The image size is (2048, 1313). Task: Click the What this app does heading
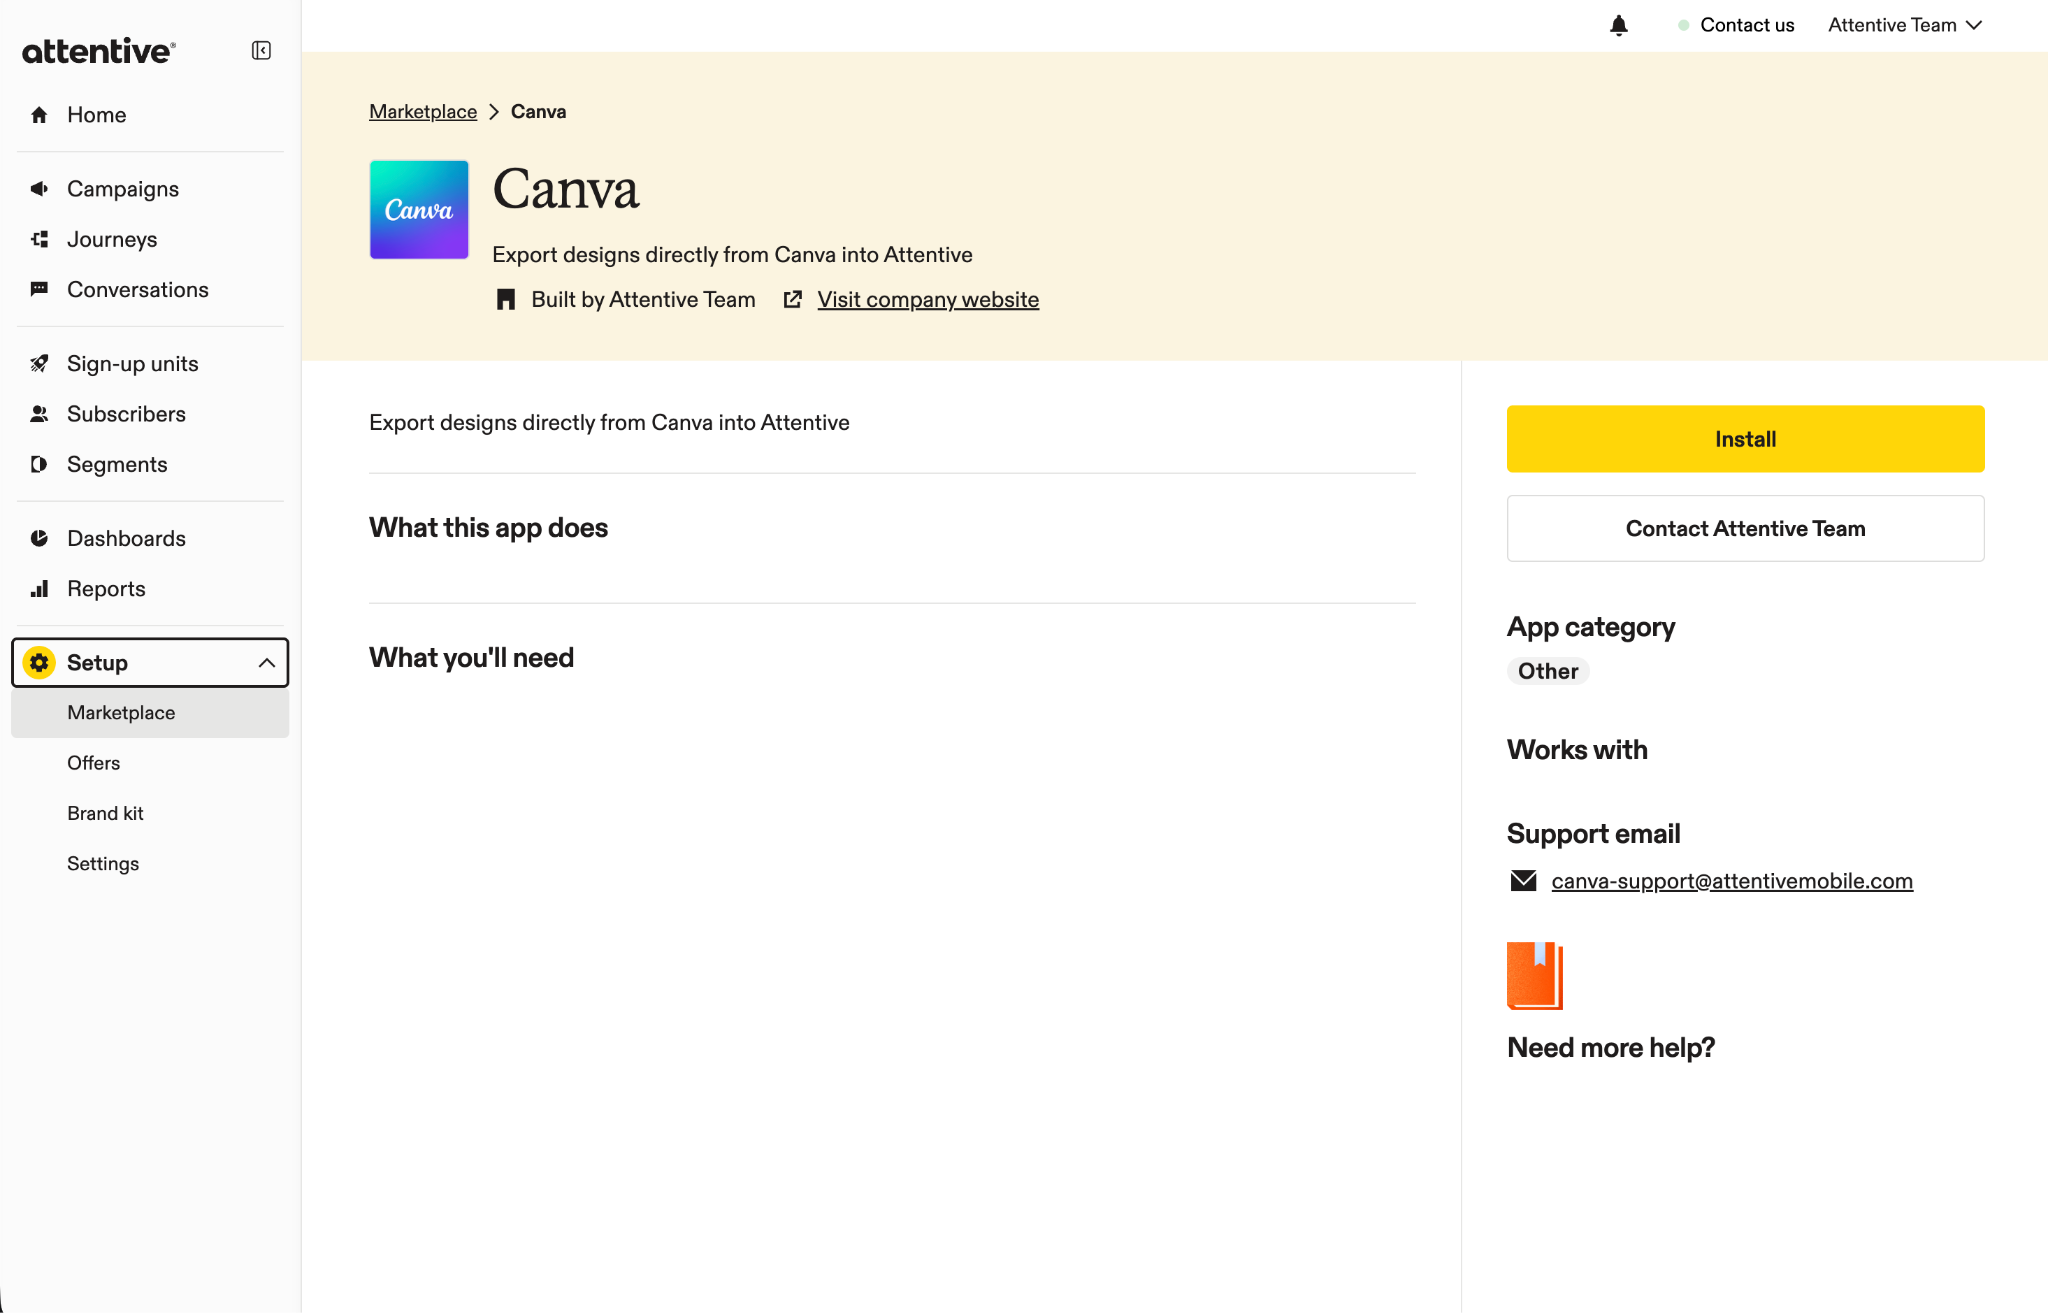click(x=488, y=527)
